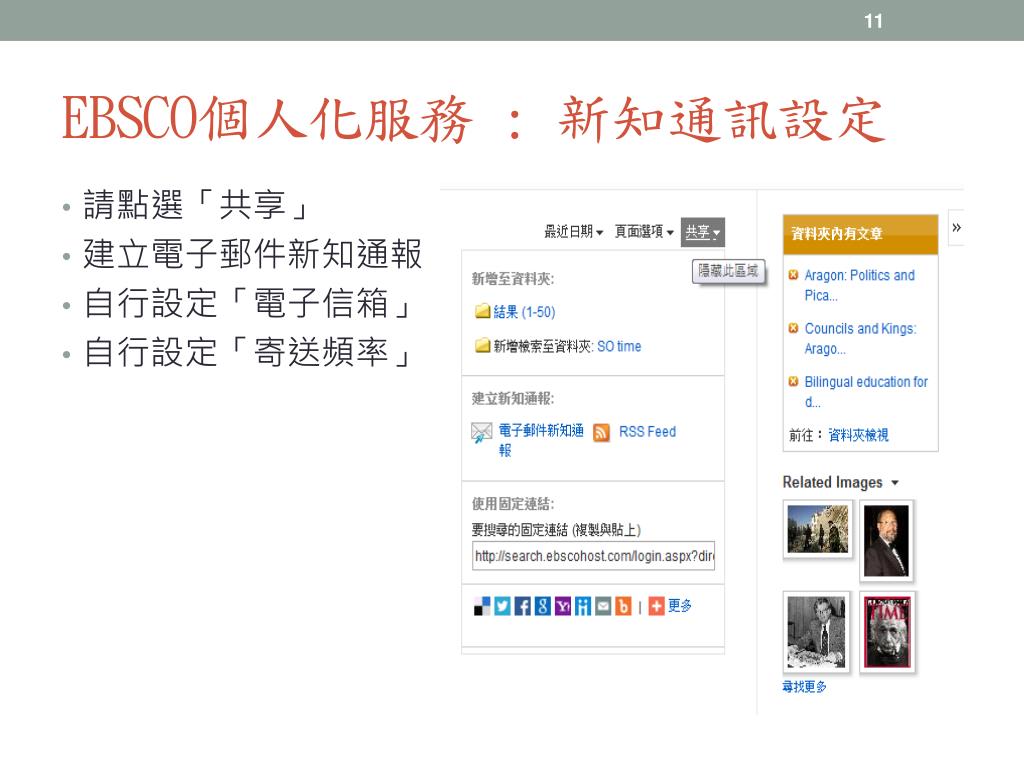Open the black-and-white man at desk image

click(816, 632)
